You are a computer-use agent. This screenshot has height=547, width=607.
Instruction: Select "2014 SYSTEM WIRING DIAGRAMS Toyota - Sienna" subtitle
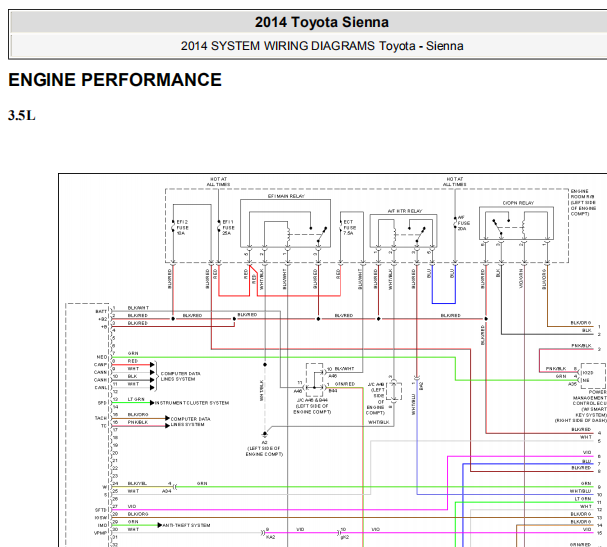pyautogui.click(x=322, y=46)
